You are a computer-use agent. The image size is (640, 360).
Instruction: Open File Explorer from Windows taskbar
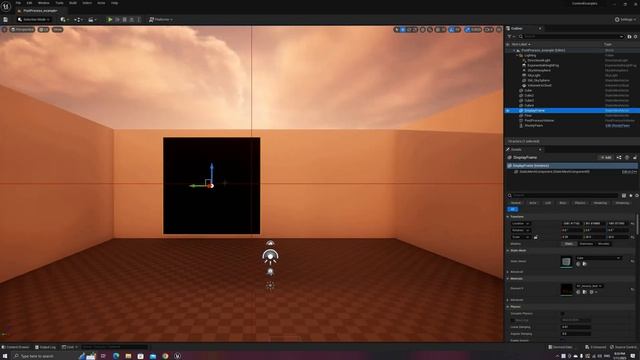click(x=128, y=356)
